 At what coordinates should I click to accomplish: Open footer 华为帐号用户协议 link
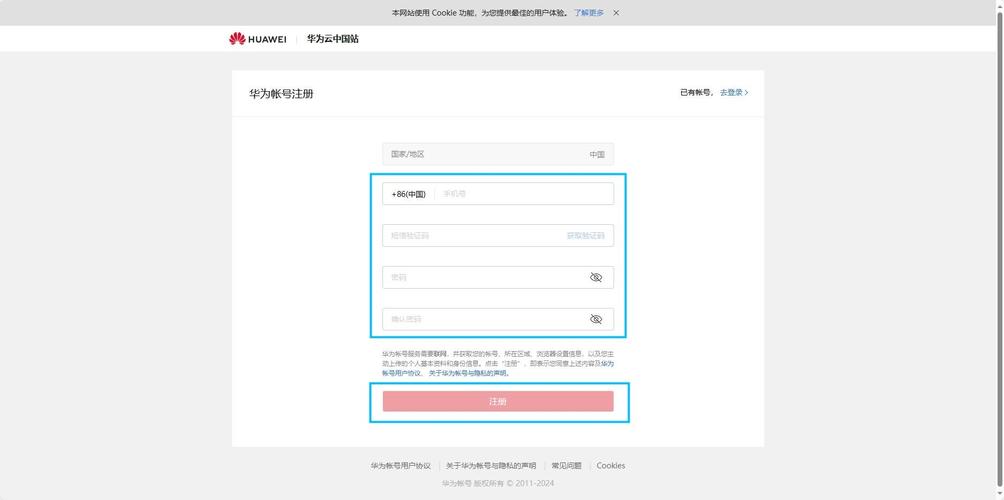[x=400, y=466]
